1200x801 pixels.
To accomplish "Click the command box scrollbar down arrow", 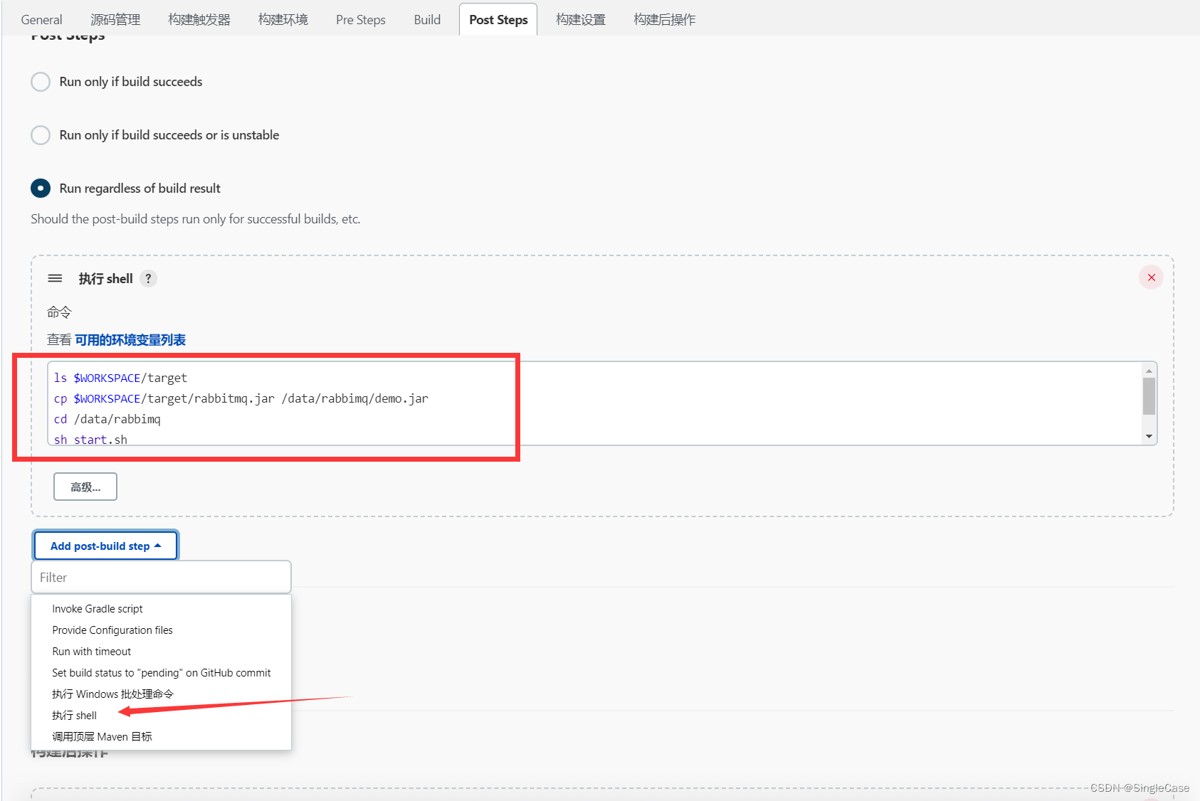I will (1149, 436).
